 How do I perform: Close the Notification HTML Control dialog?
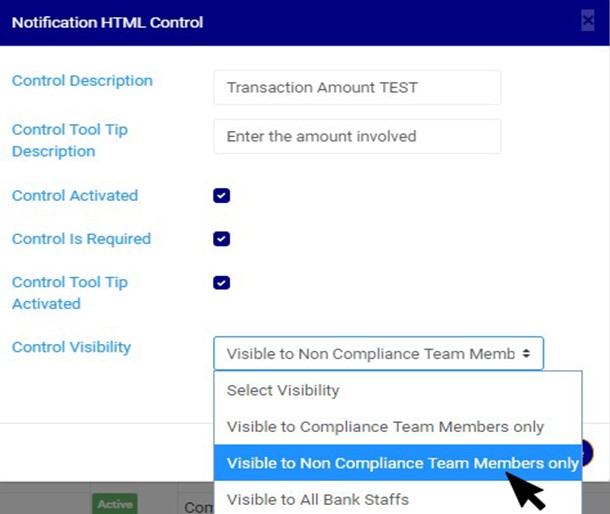[587, 21]
